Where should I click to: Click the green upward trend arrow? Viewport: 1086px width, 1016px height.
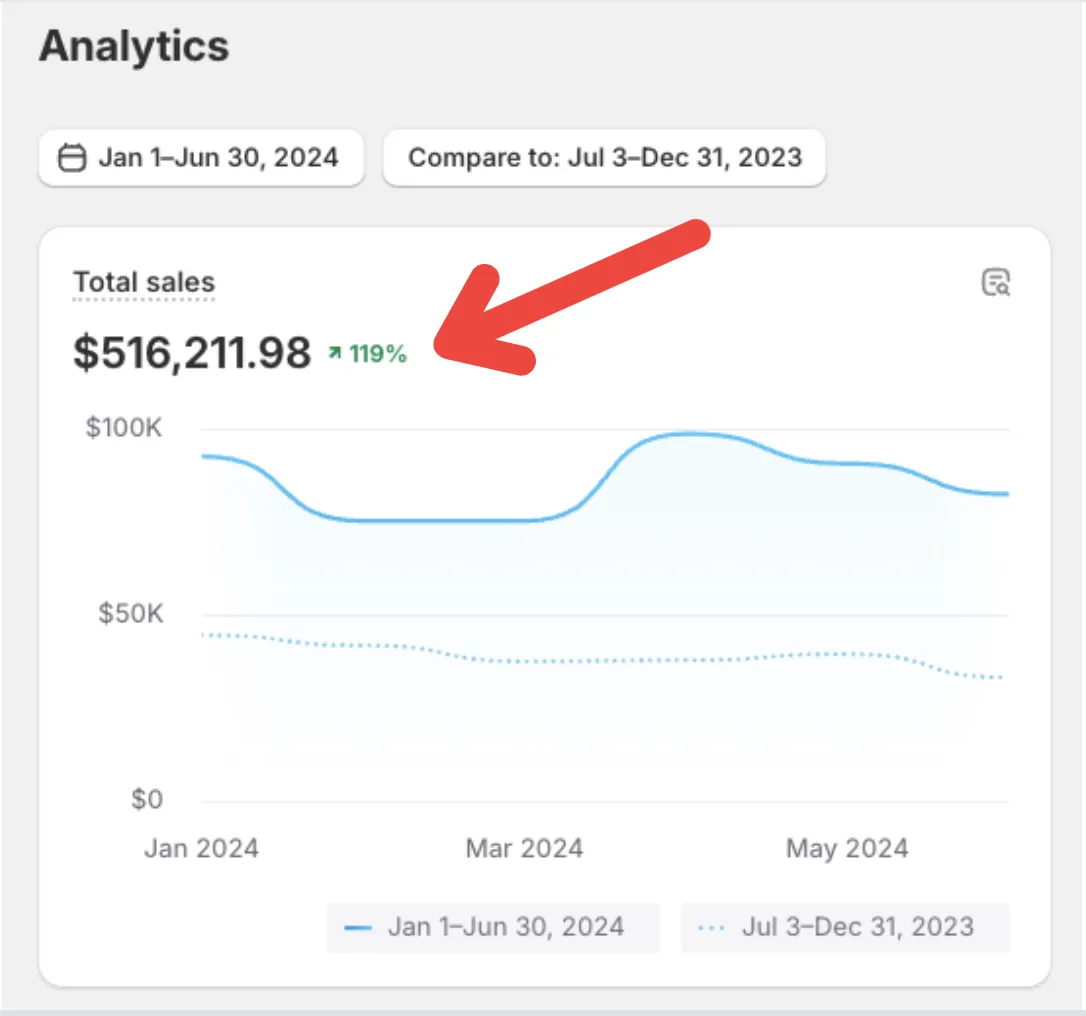[x=335, y=353]
